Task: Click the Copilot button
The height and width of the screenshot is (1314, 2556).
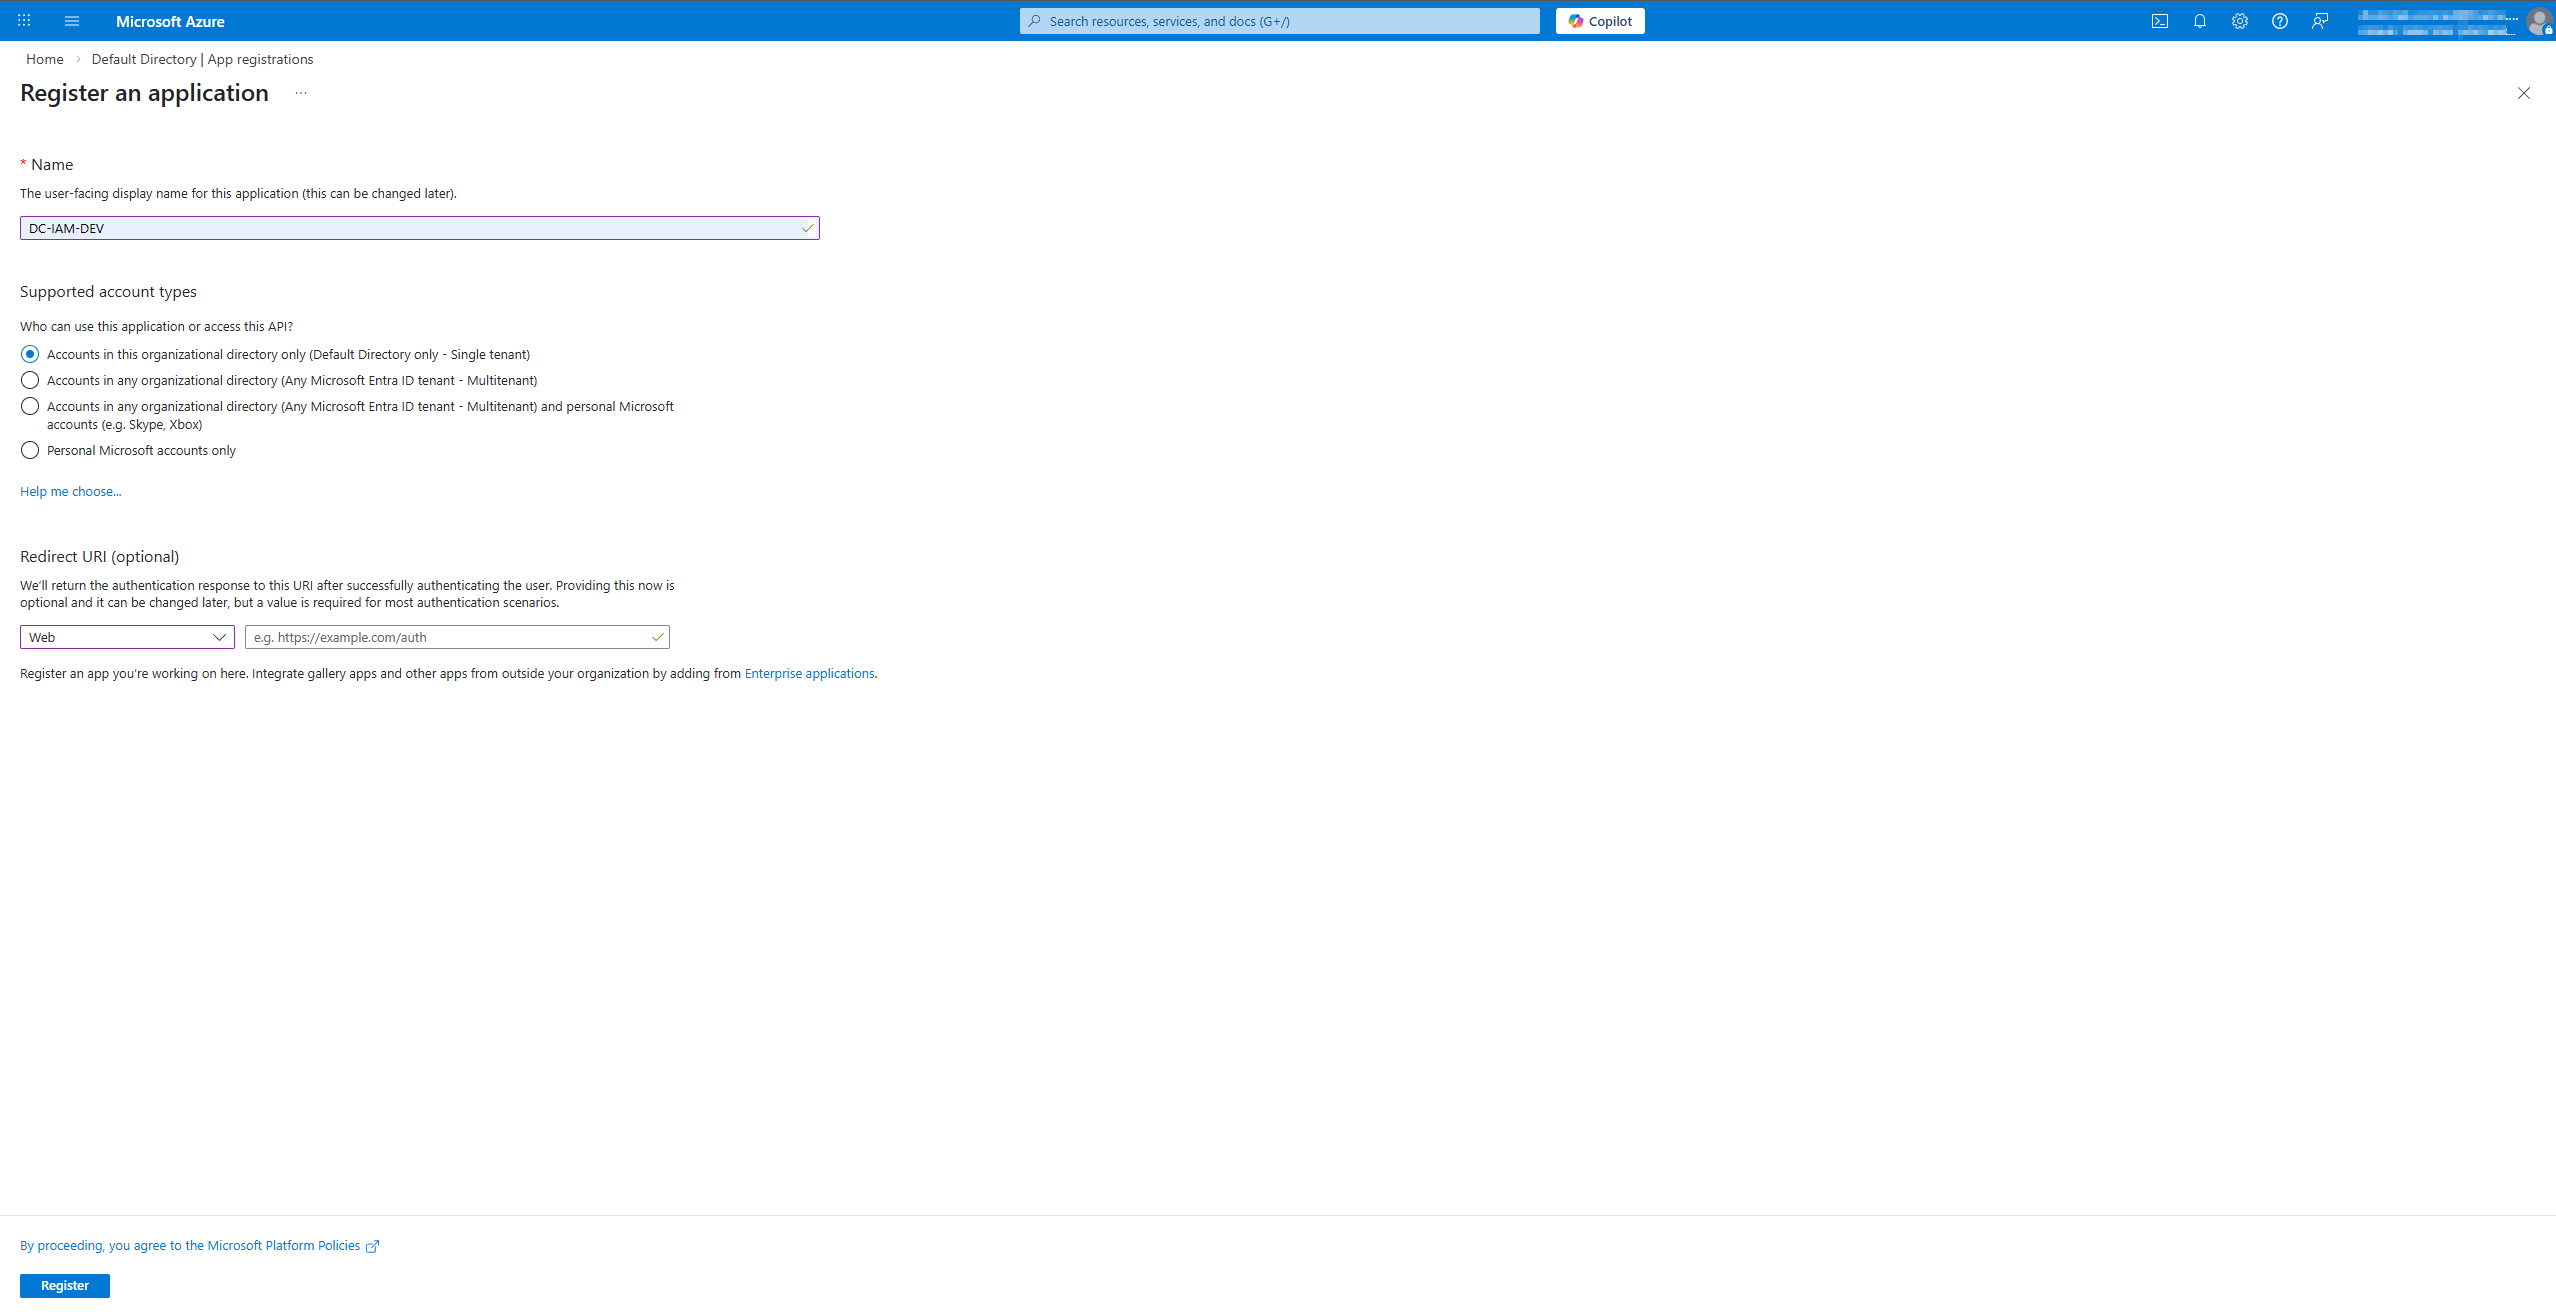Action: pos(1600,20)
